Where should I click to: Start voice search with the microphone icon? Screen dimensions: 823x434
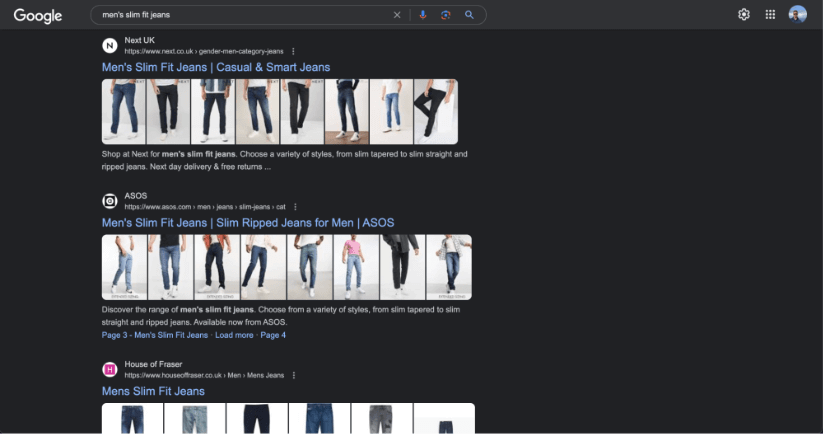click(x=423, y=15)
